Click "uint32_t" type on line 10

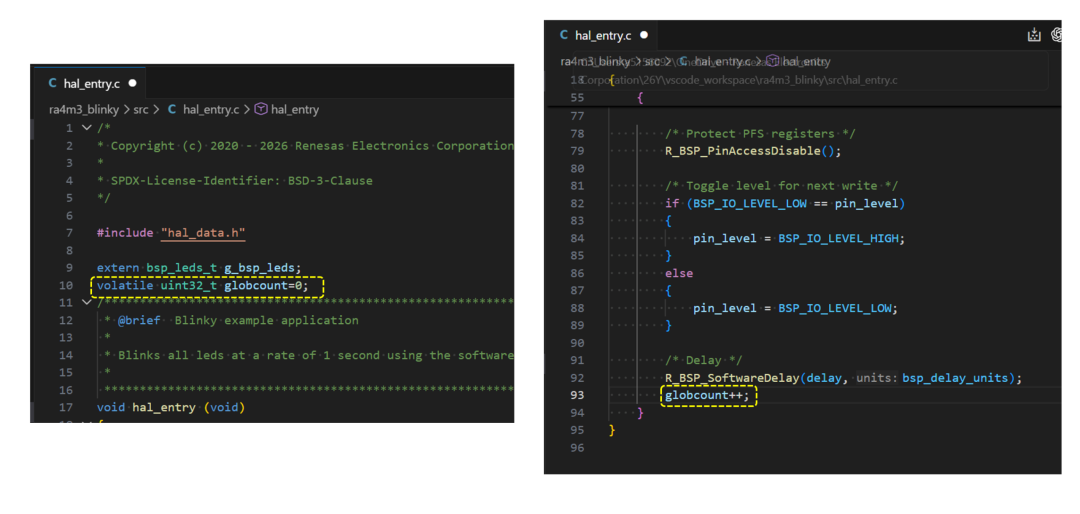click(188, 285)
